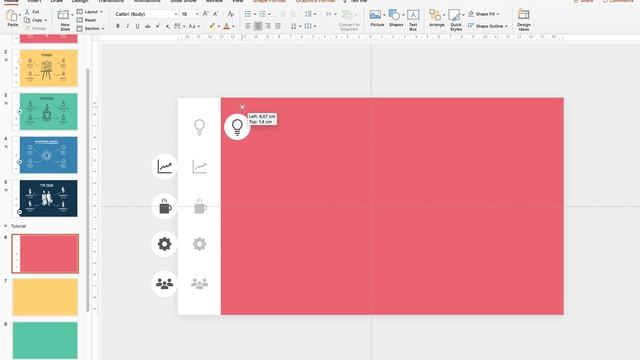Open the Layout dropdown
This screenshot has height=360, width=640.
pyautogui.click(x=89, y=12)
